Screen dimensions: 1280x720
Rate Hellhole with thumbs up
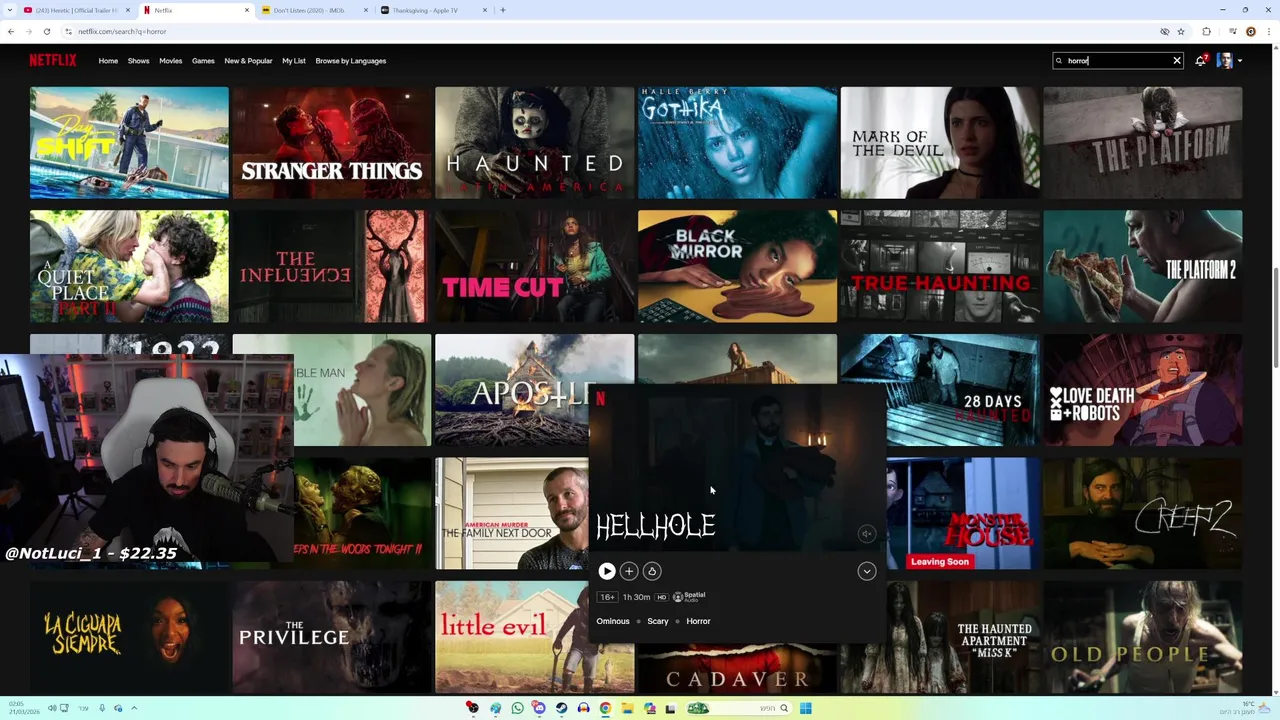[652, 571]
